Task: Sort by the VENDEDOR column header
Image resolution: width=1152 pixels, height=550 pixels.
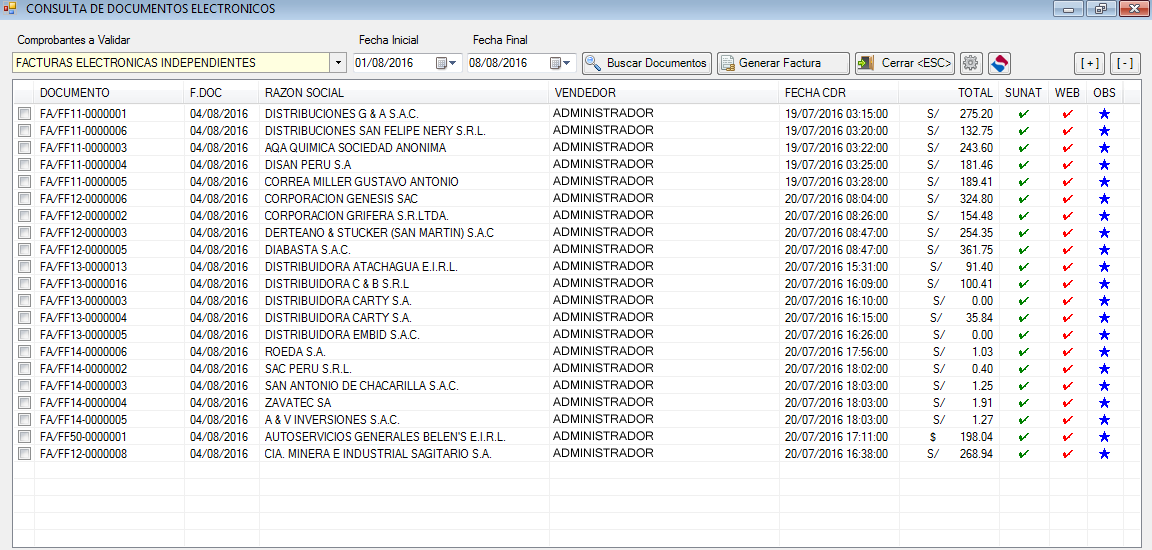Action: [x=664, y=93]
